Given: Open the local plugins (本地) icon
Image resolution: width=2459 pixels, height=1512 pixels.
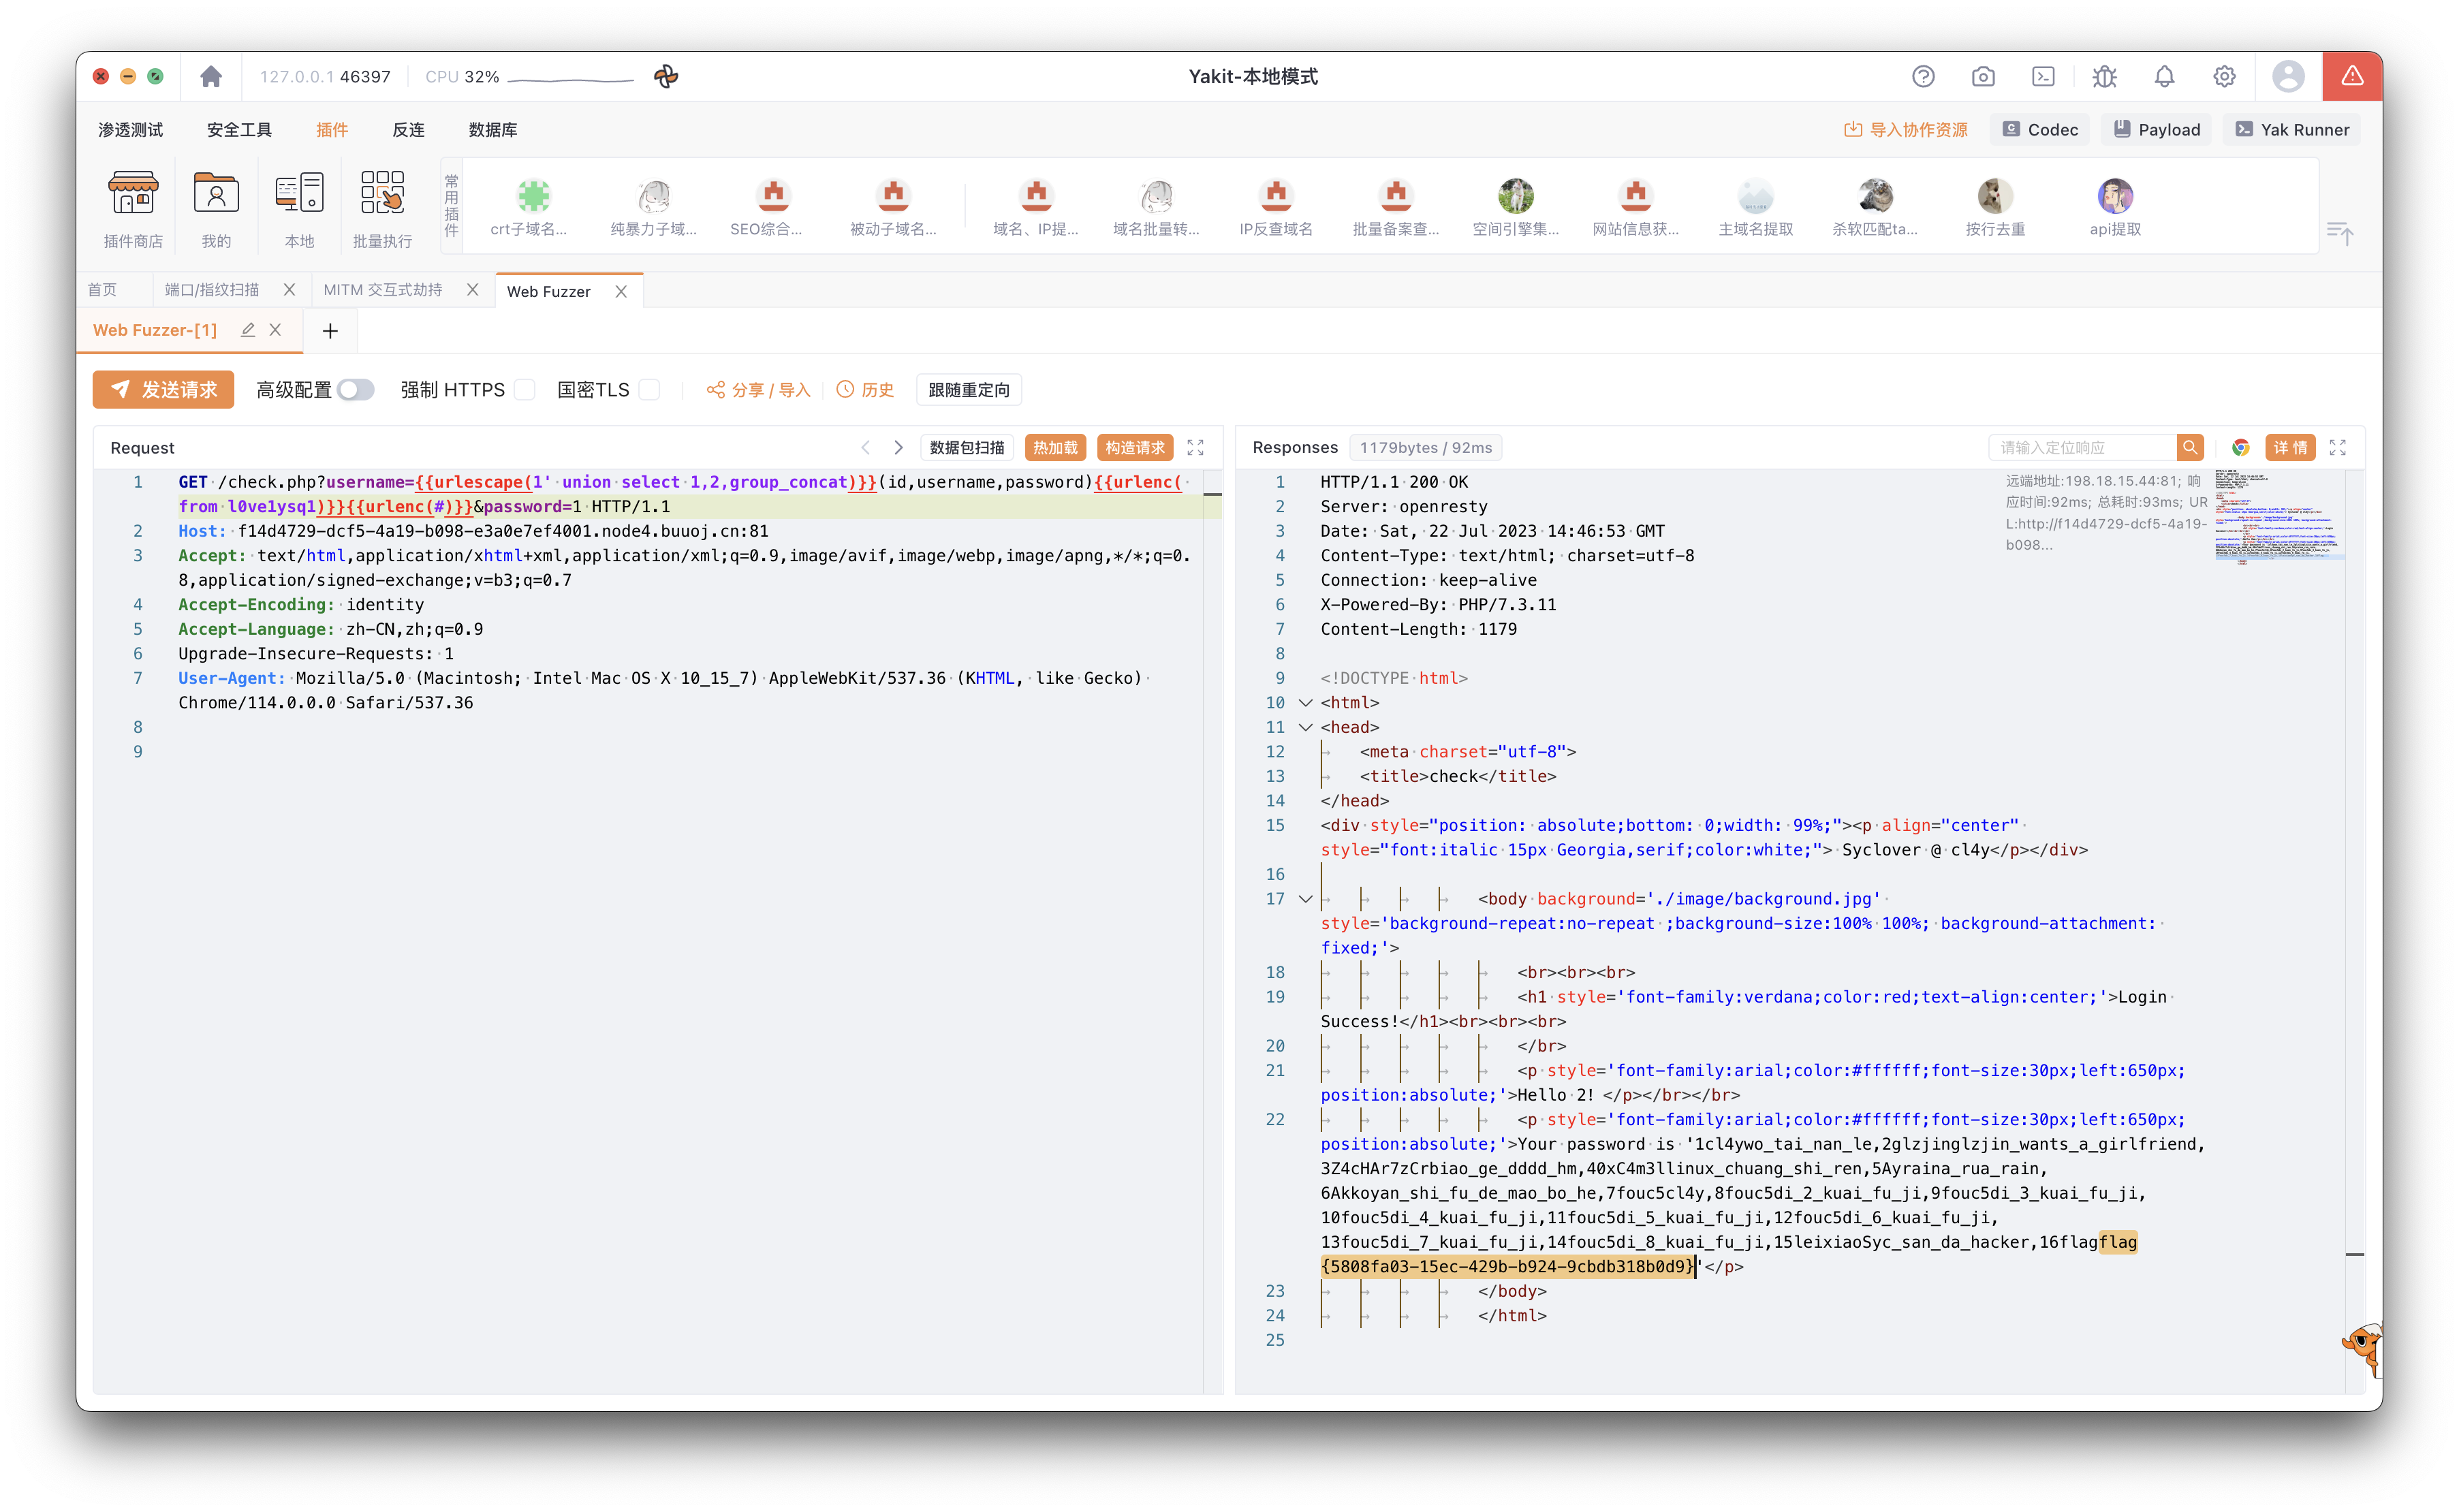Looking at the screenshot, I should pyautogui.click(x=299, y=194).
